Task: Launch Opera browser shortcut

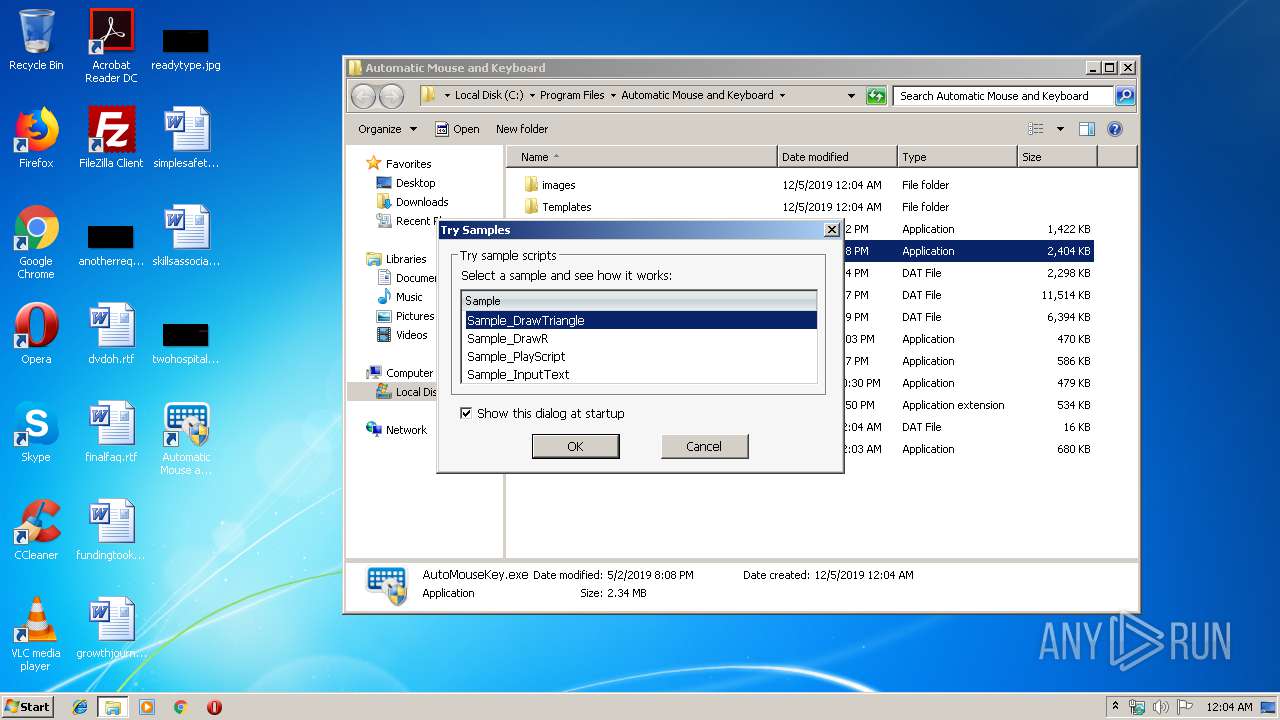Action: [x=36, y=334]
